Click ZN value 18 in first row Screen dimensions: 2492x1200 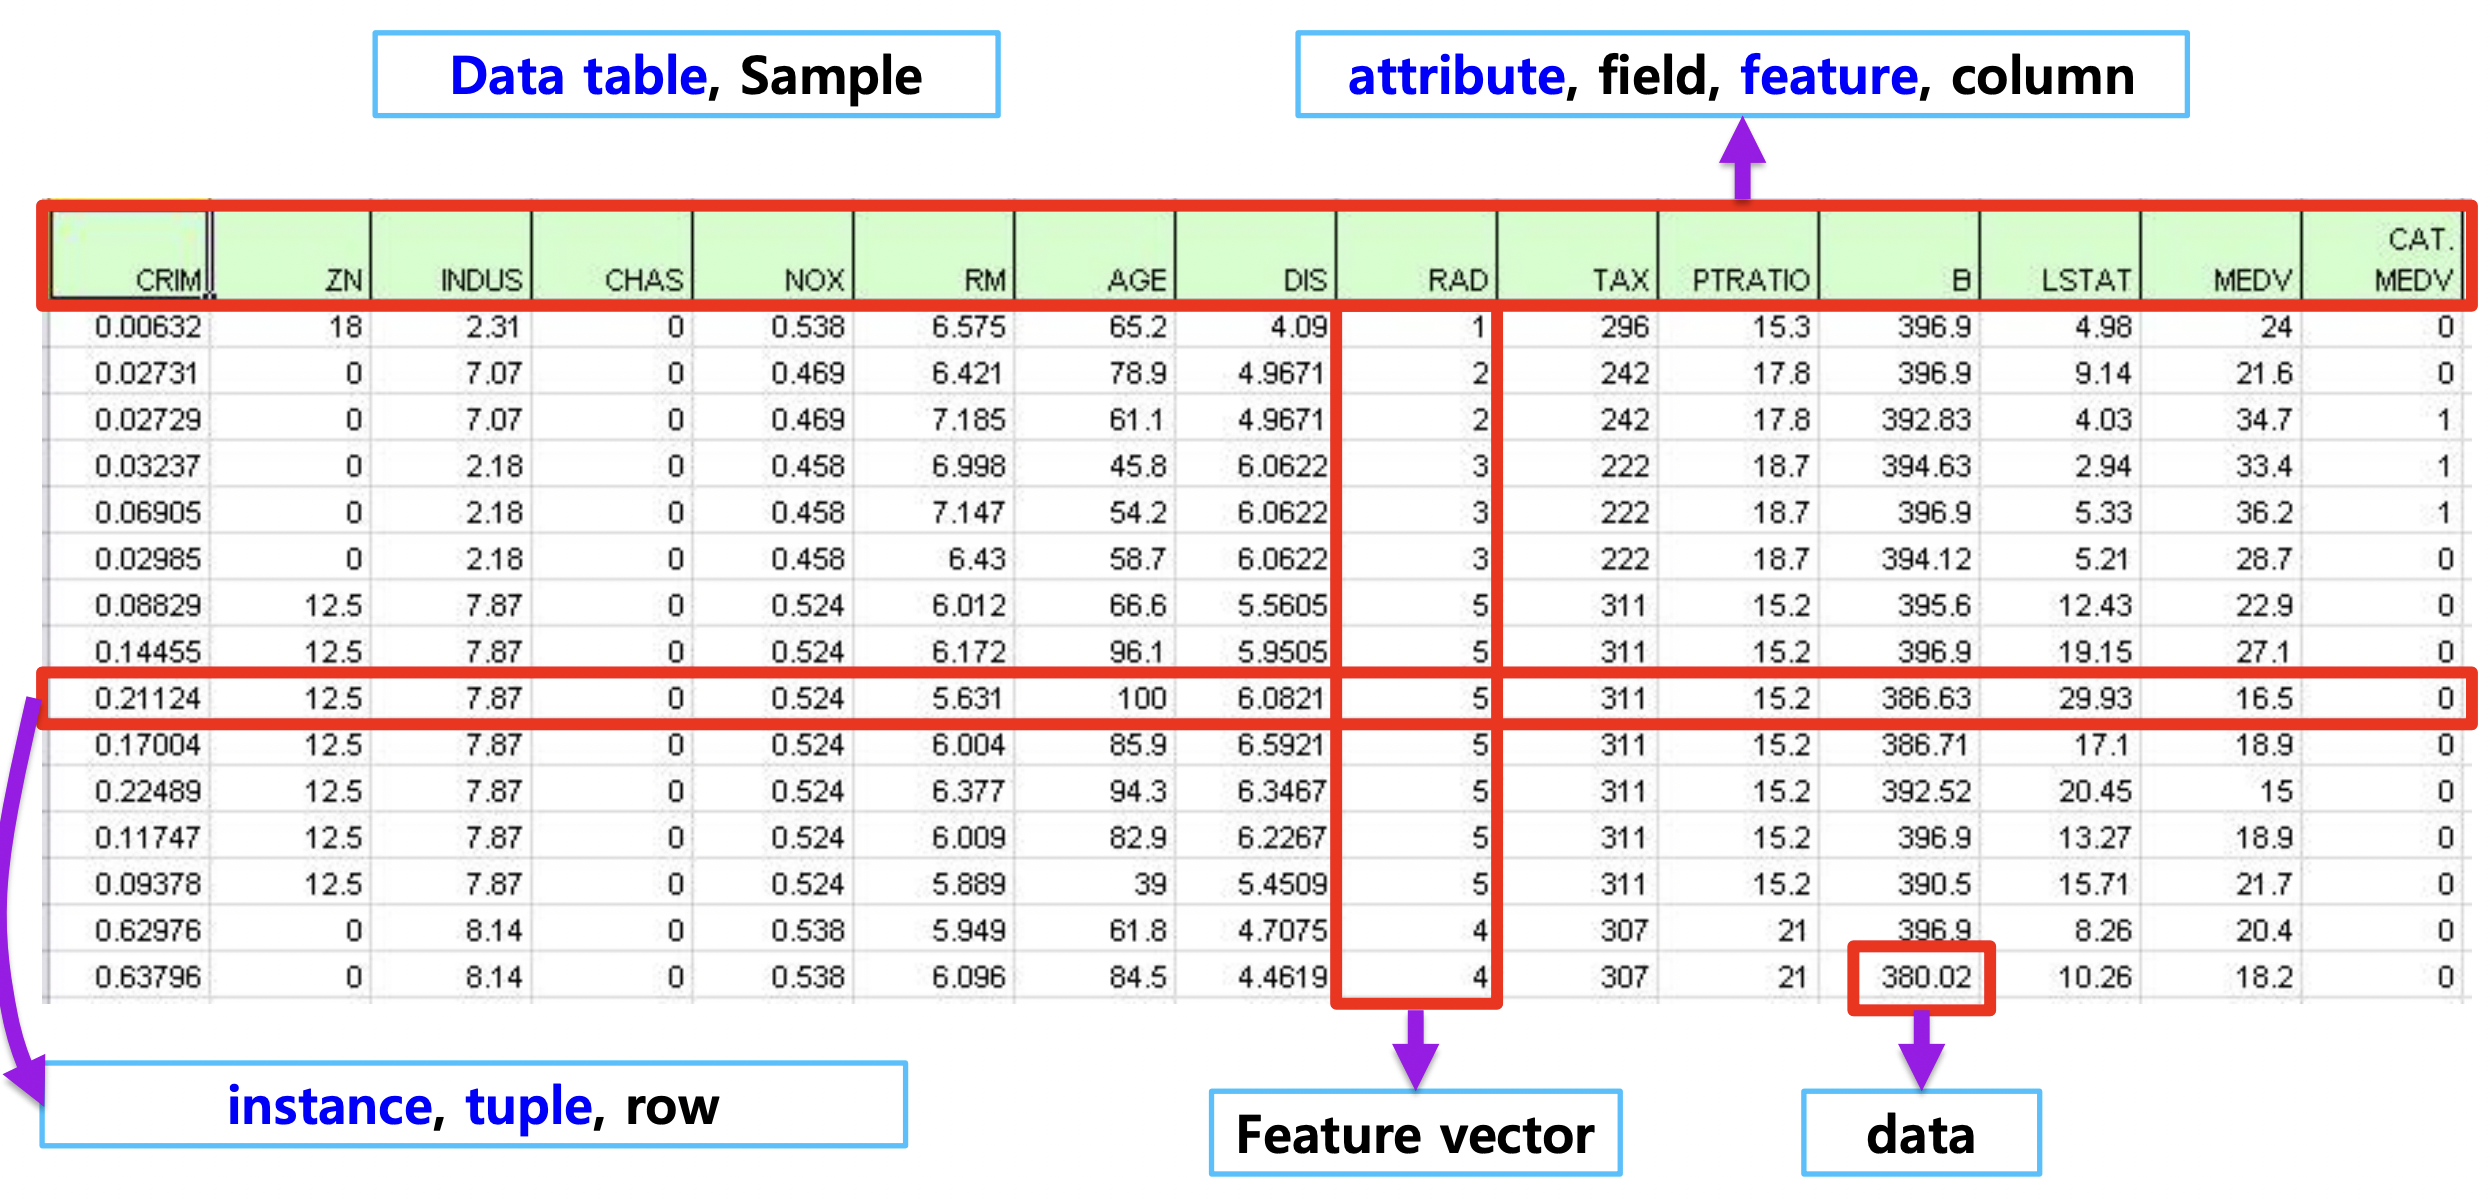[292, 326]
